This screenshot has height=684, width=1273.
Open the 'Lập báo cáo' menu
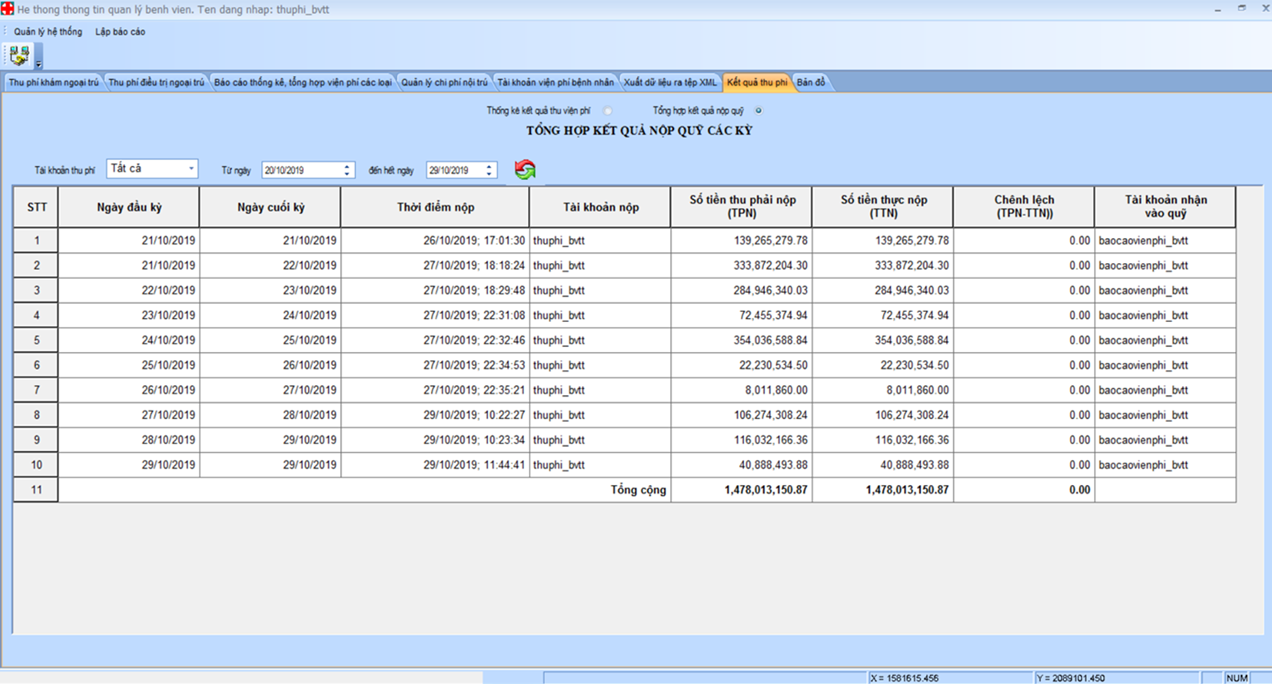(120, 32)
